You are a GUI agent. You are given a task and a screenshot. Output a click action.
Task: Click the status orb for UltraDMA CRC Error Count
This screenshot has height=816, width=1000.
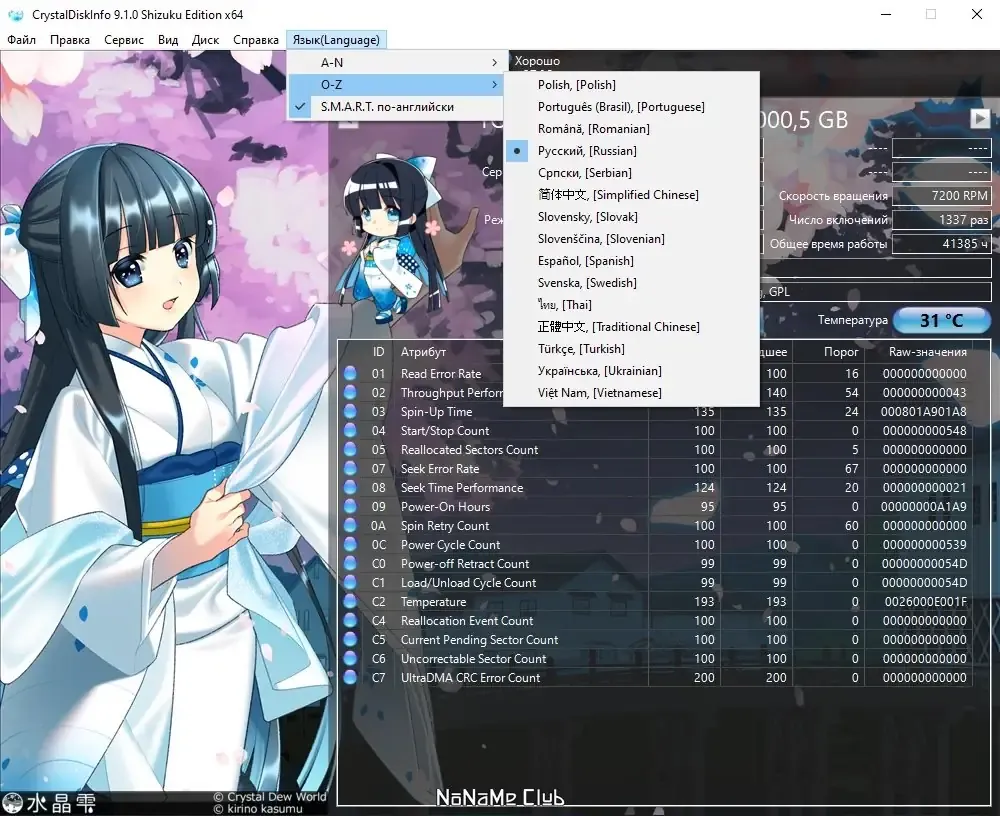pos(350,678)
